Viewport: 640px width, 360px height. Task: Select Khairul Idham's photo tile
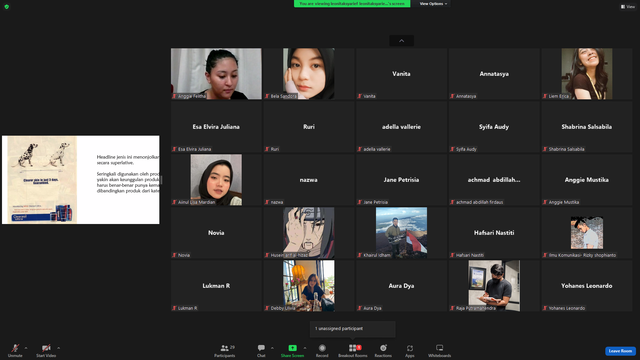pos(402,233)
